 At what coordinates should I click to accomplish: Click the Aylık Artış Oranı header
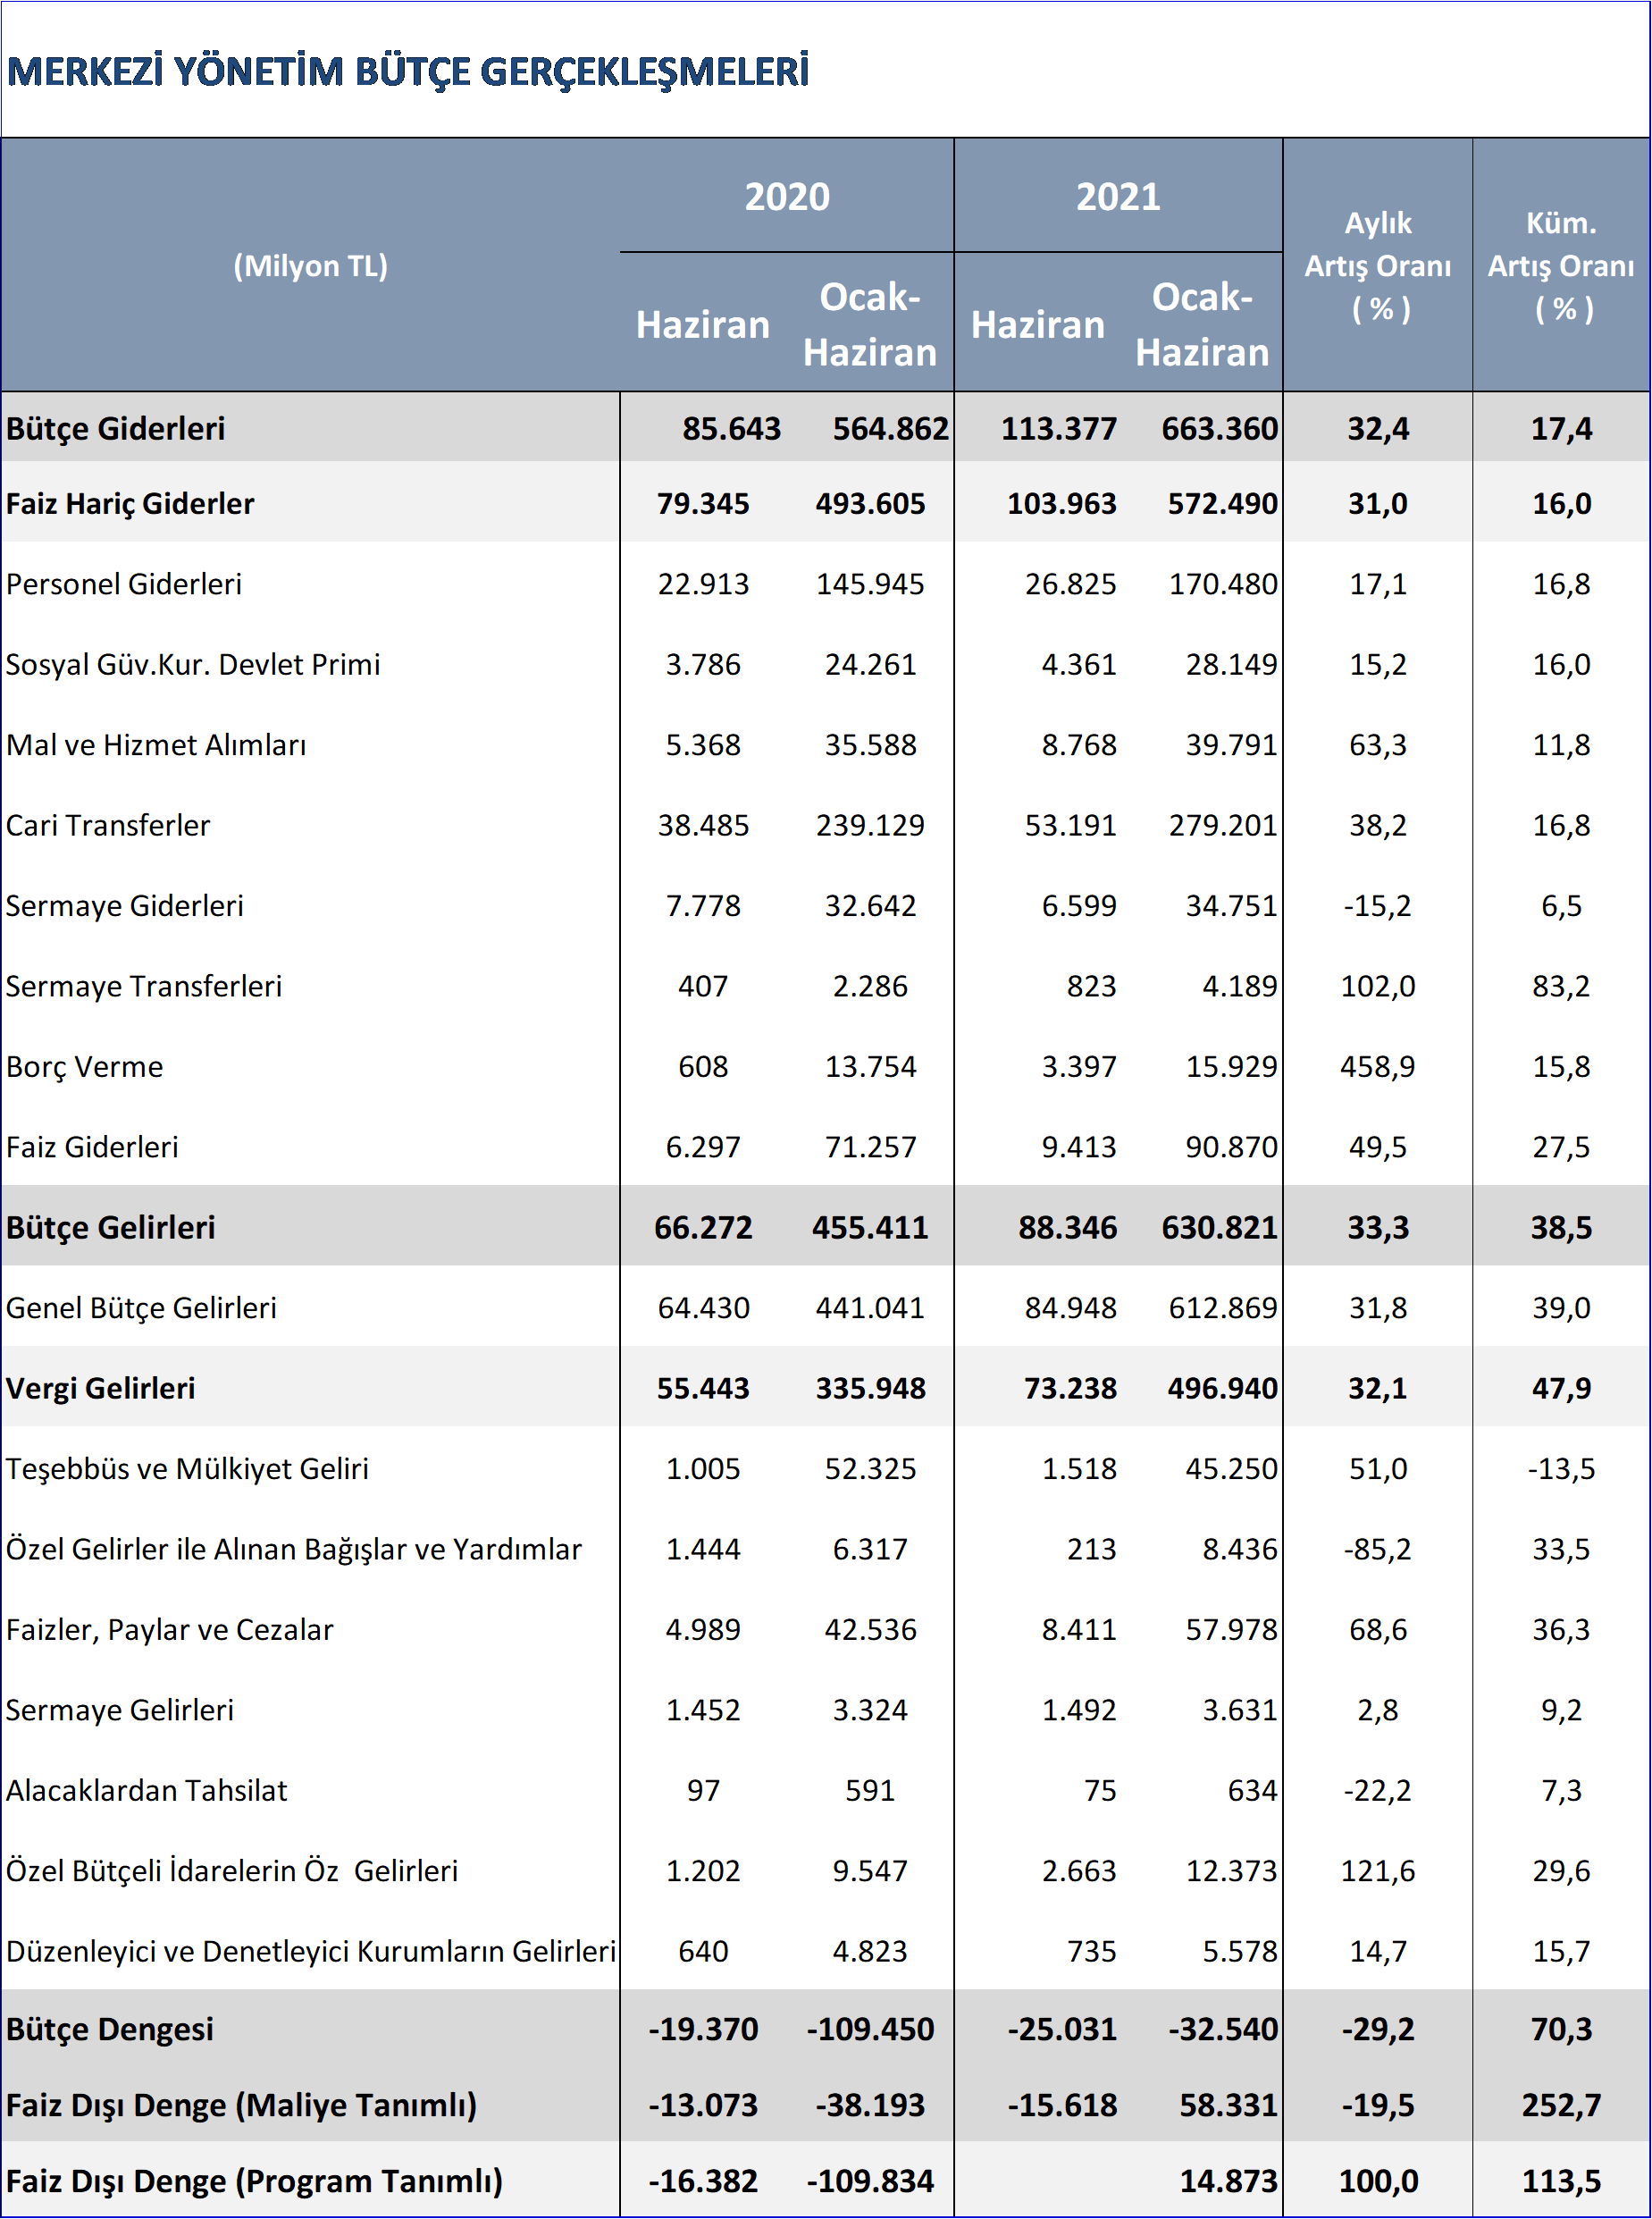coord(1377,266)
